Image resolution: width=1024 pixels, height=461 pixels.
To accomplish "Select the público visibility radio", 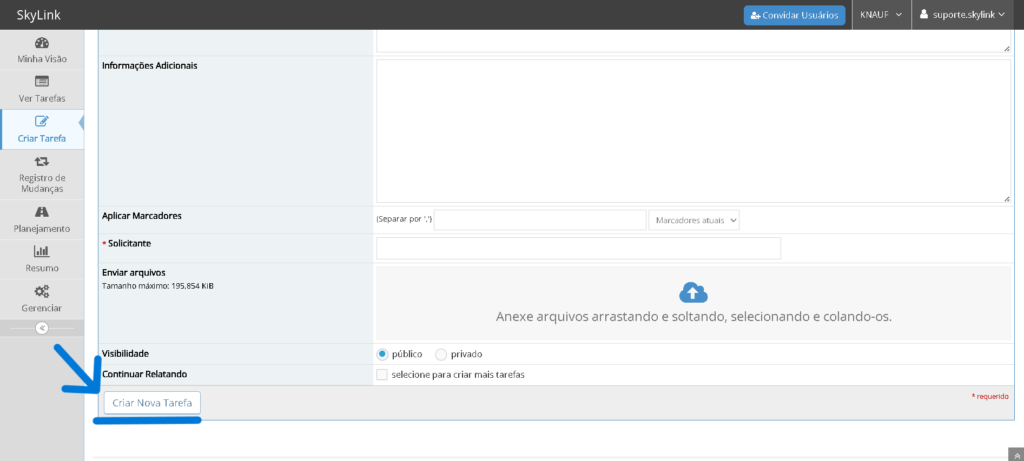I will (x=383, y=354).
